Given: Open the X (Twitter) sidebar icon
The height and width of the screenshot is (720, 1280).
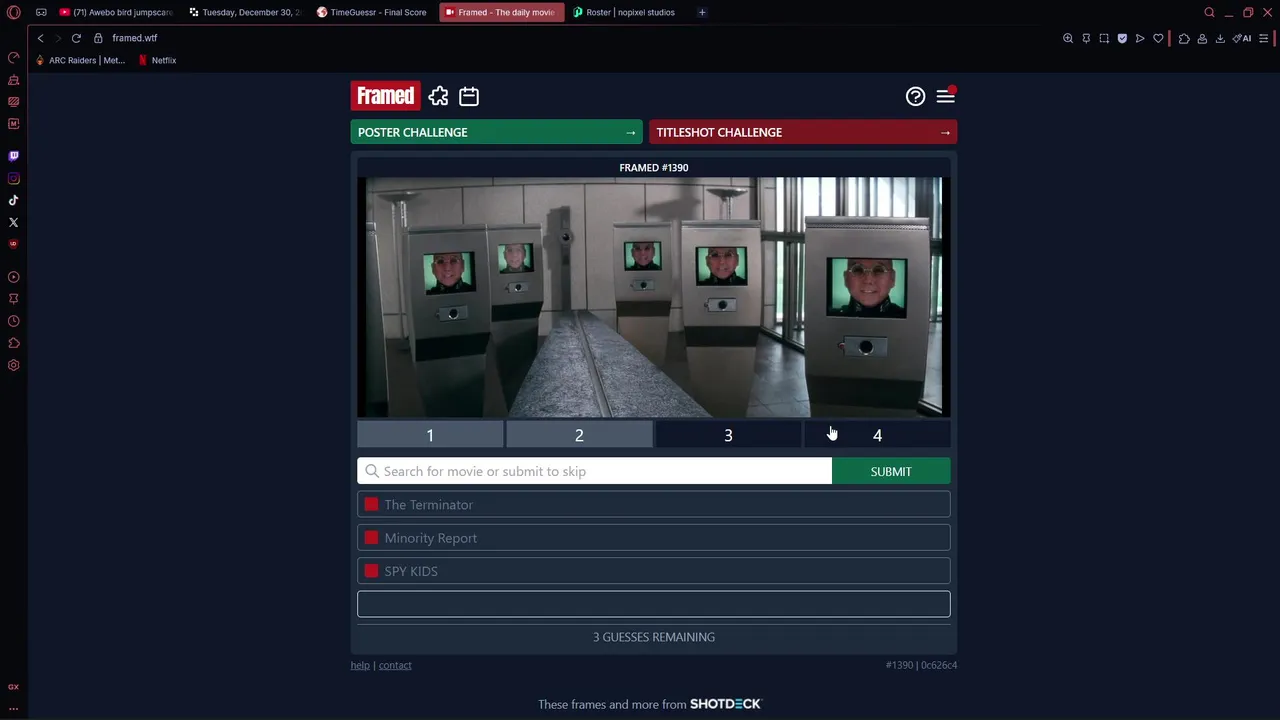Looking at the screenshot, I should [14, 222].
